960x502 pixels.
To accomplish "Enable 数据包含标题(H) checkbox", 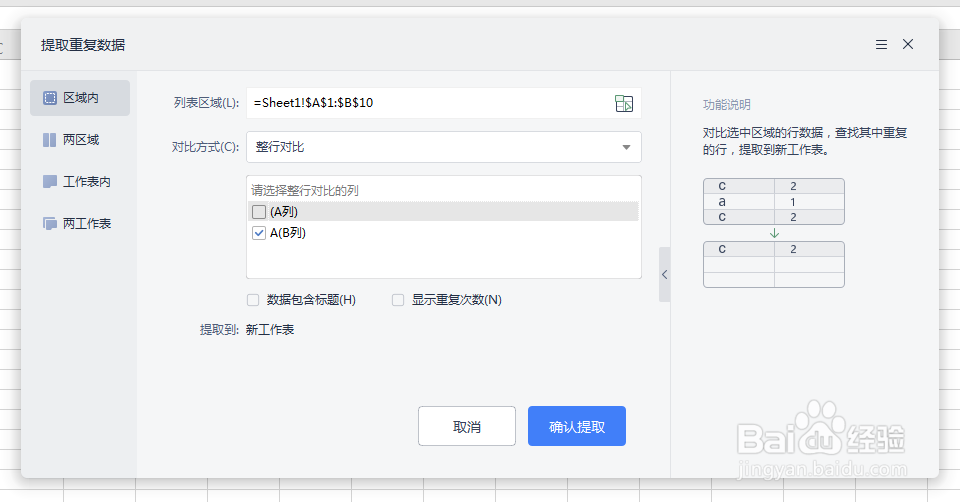I will tap(253, 300).
